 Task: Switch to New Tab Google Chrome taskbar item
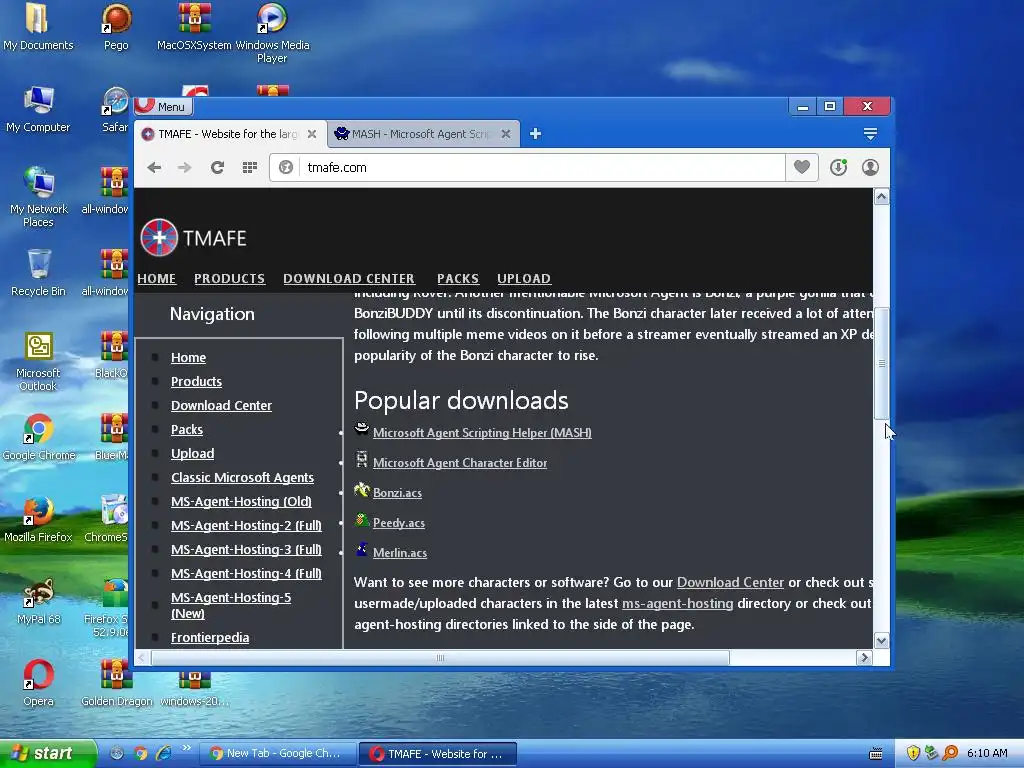(x=277, y=754)
